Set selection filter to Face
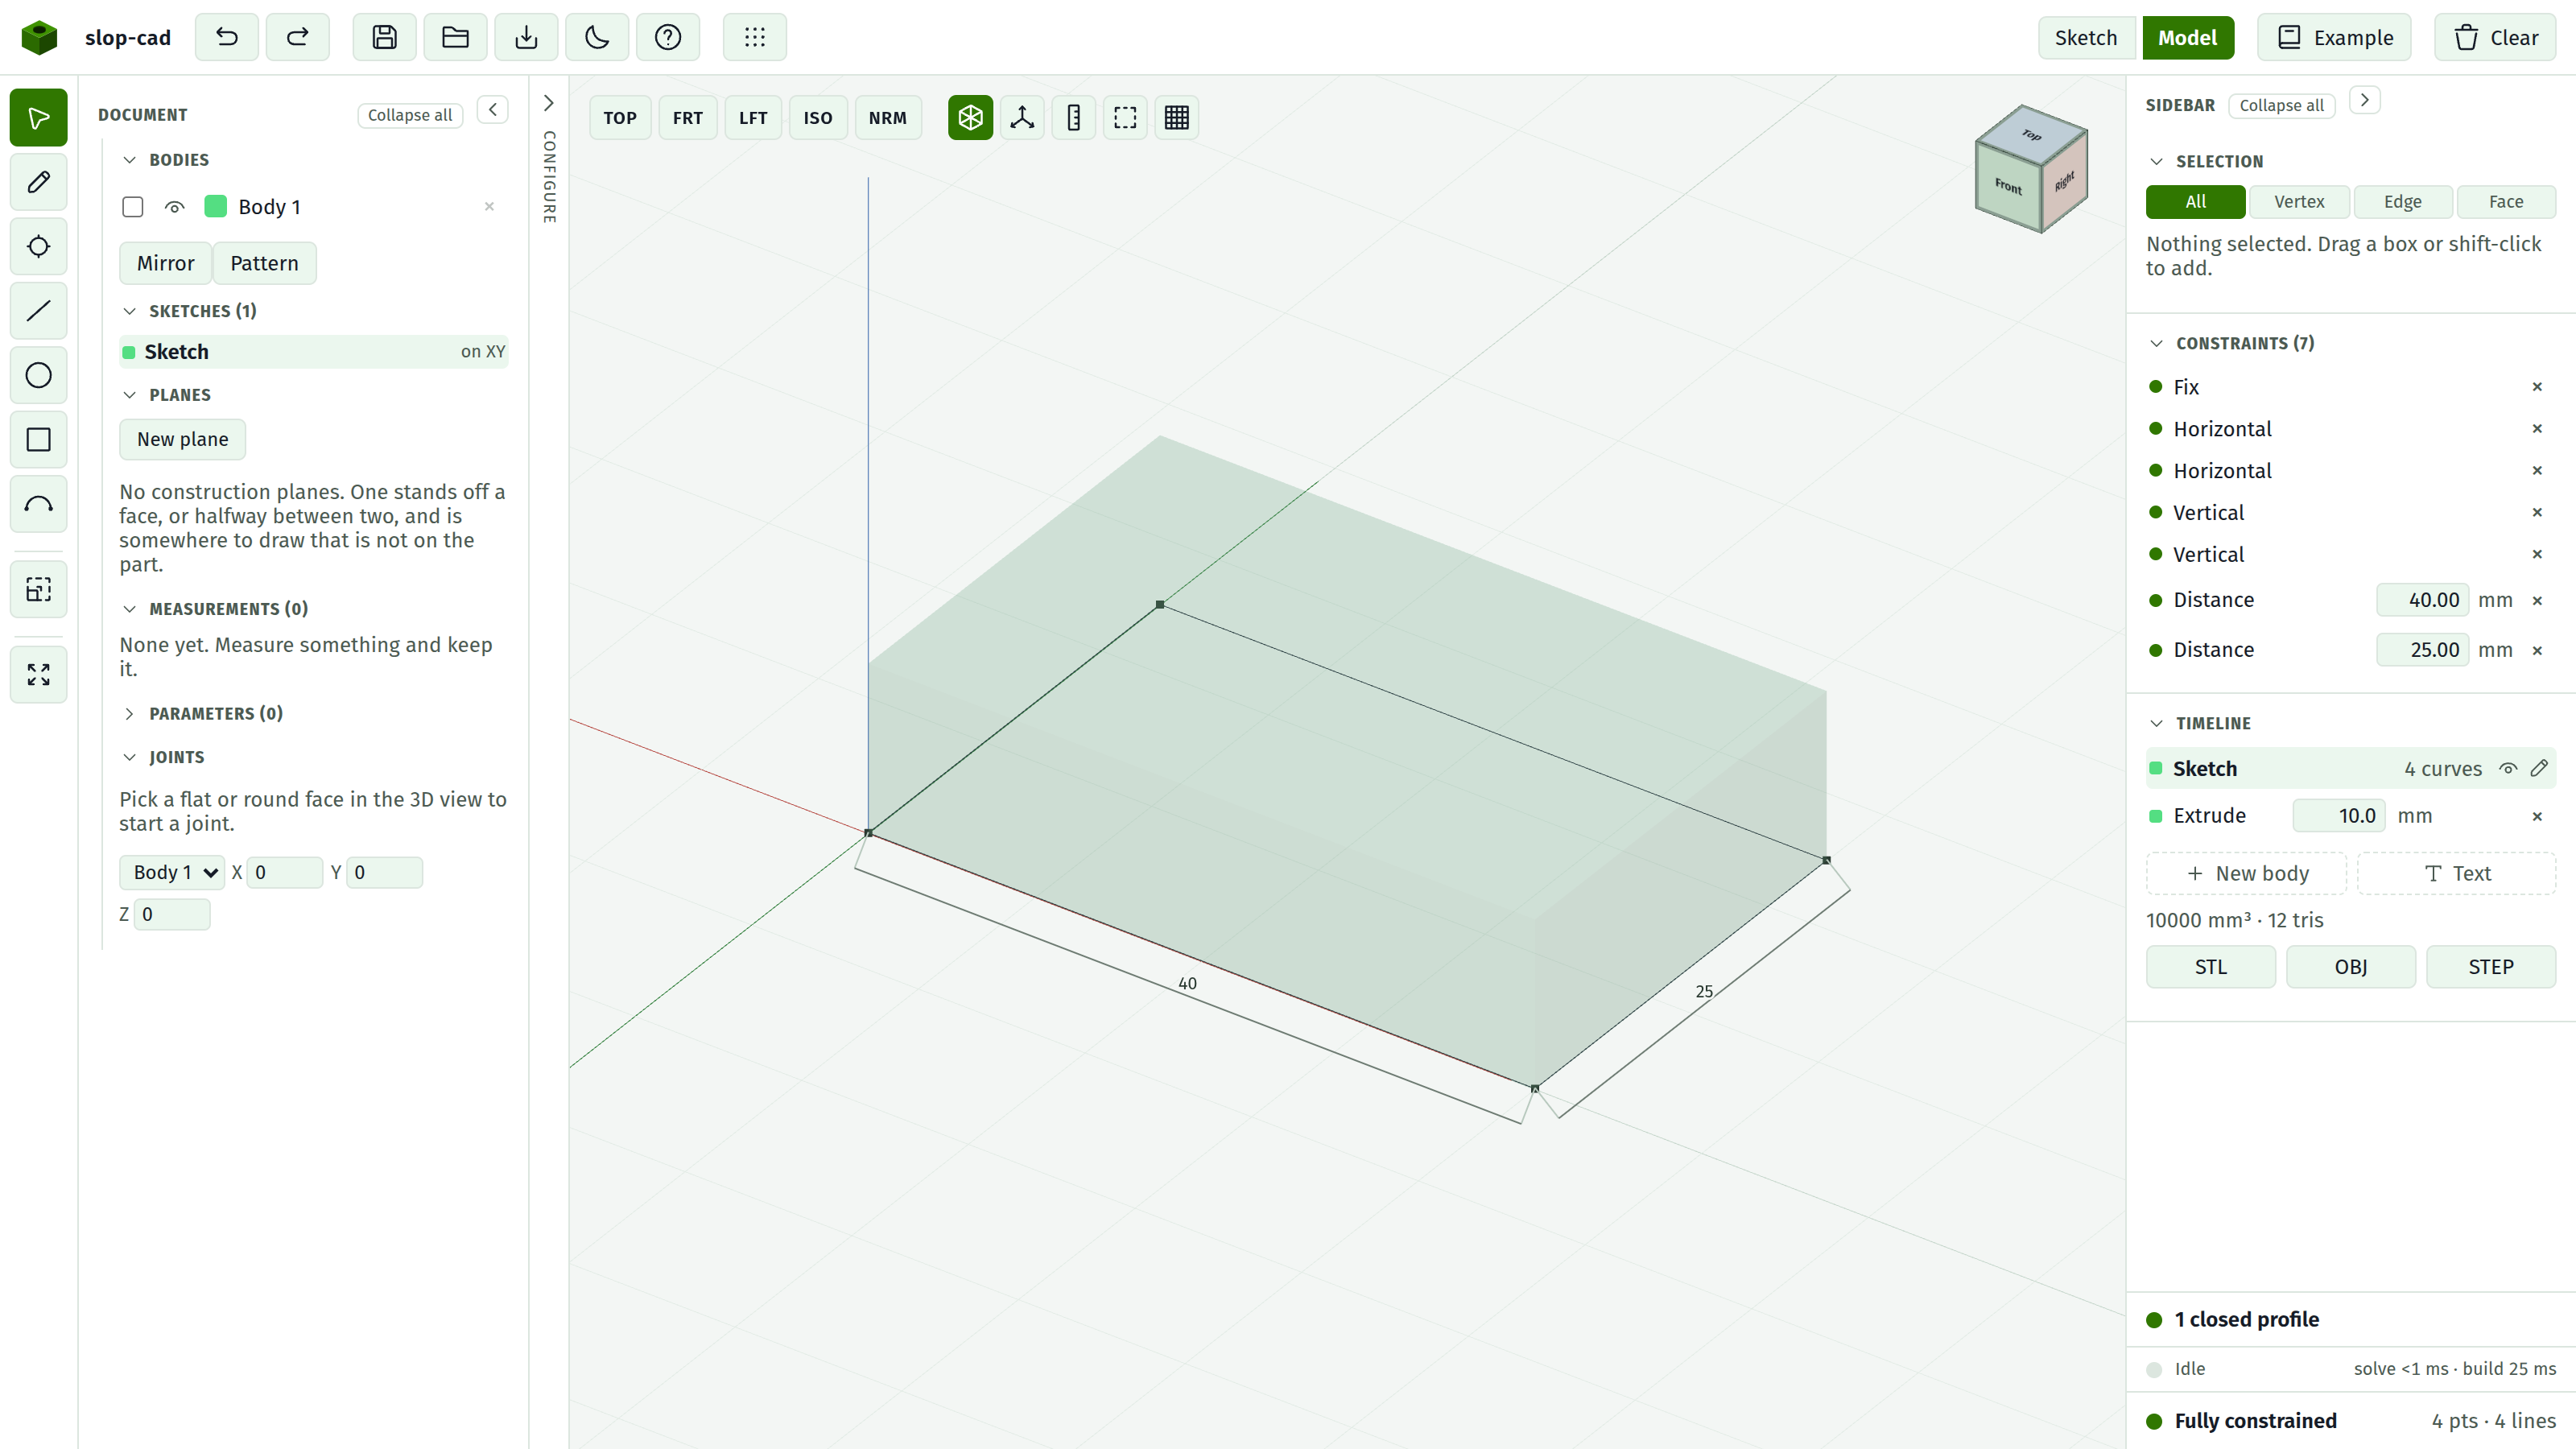The height and width of the screenshot is (1449, 2576). [2506, 202]
